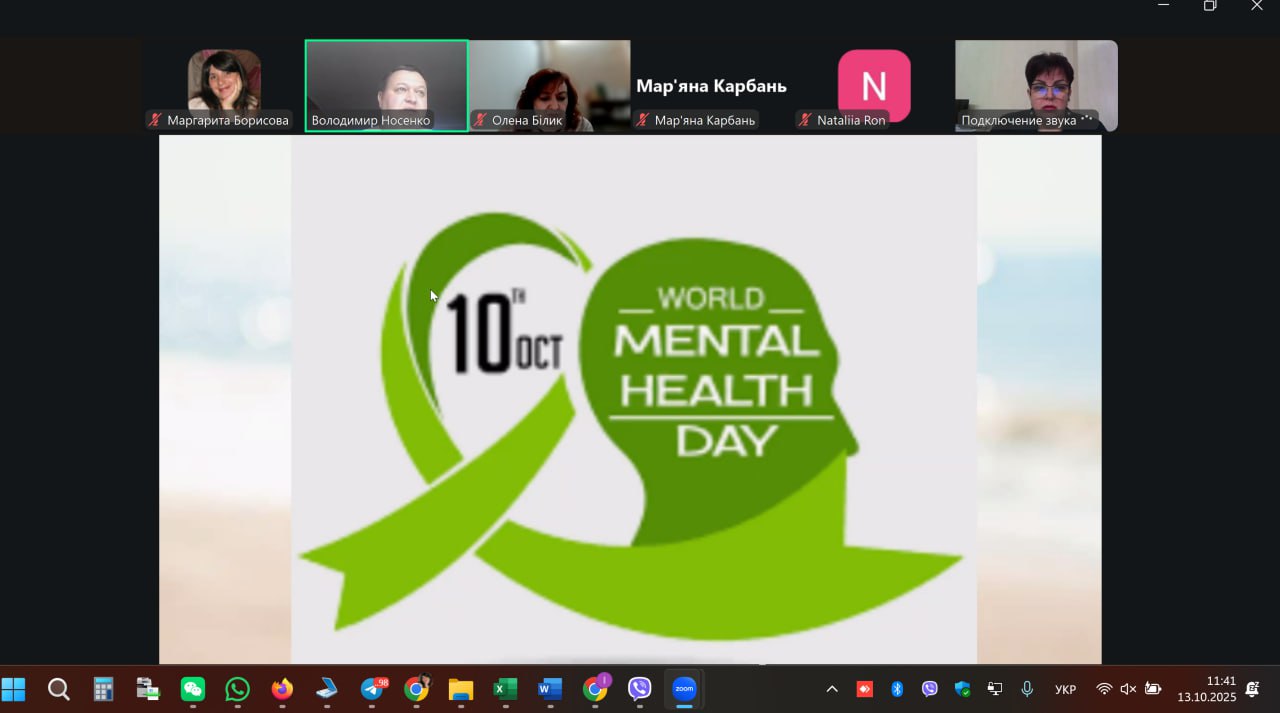1280x713 pixels.
Task: Open File Explorer from the taskbar
Action: pos(460,689)
